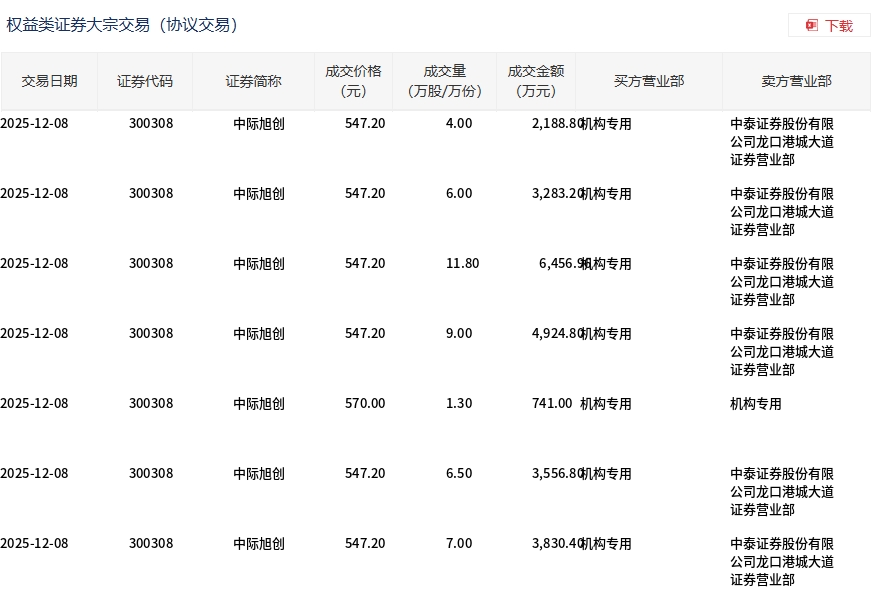
Task: Click the download icon beside 下载
Action: (x=812, y=25)
